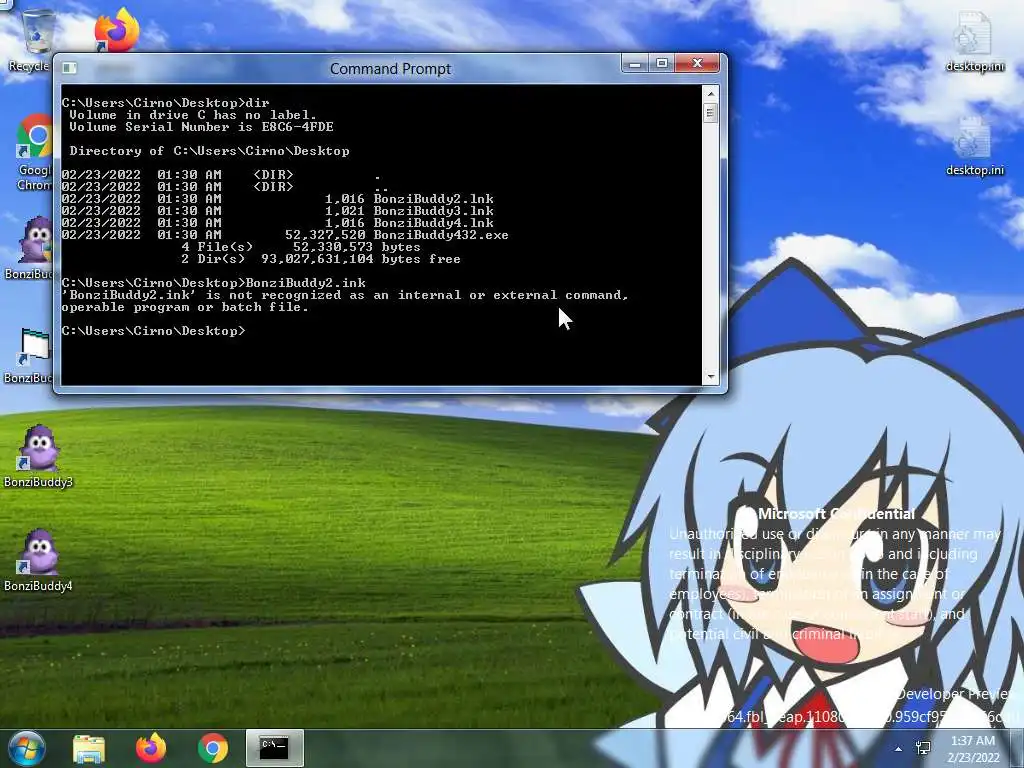Click the Command Prompt scrollbar thumb
1024x768 pixels.
711,113
